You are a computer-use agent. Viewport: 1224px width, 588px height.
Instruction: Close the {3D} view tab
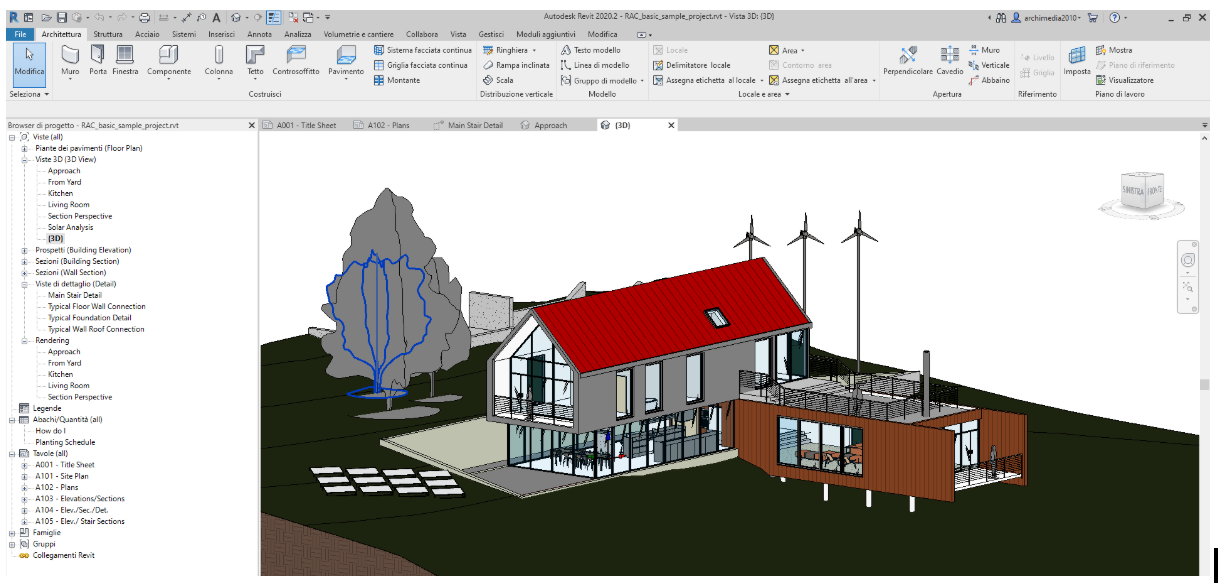[x=671, y=125]
